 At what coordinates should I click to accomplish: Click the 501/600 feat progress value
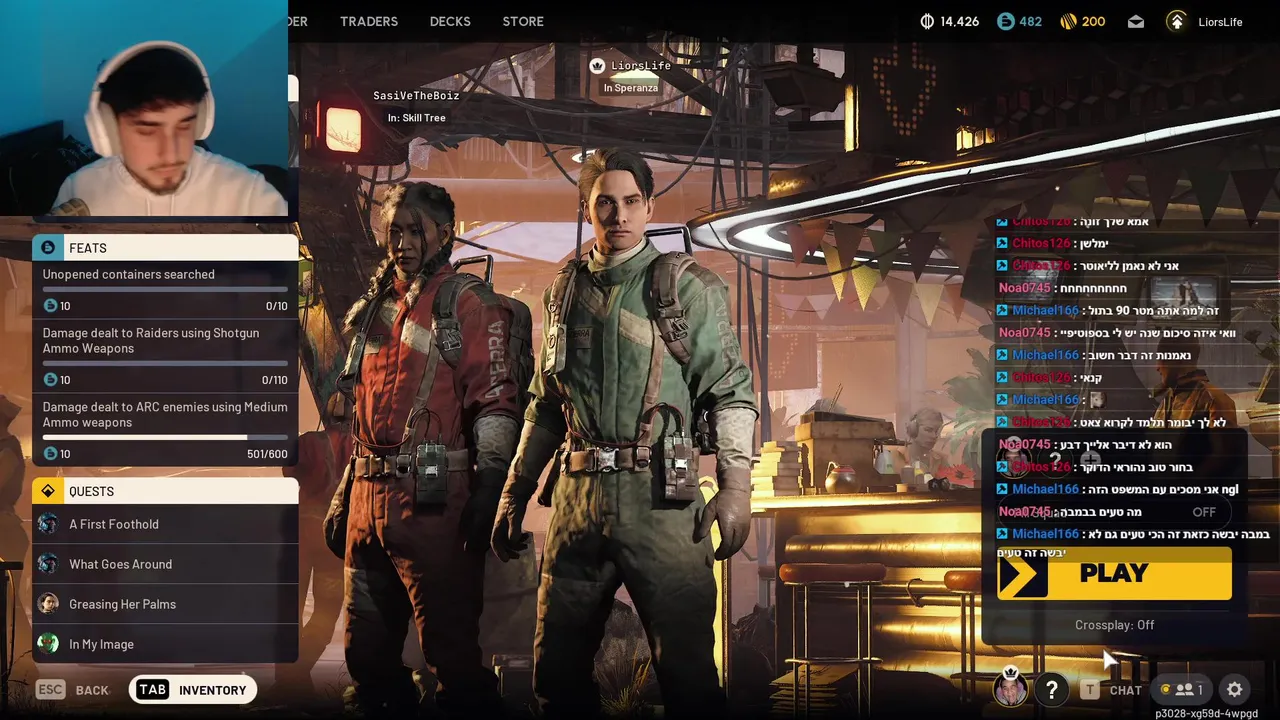267,454
